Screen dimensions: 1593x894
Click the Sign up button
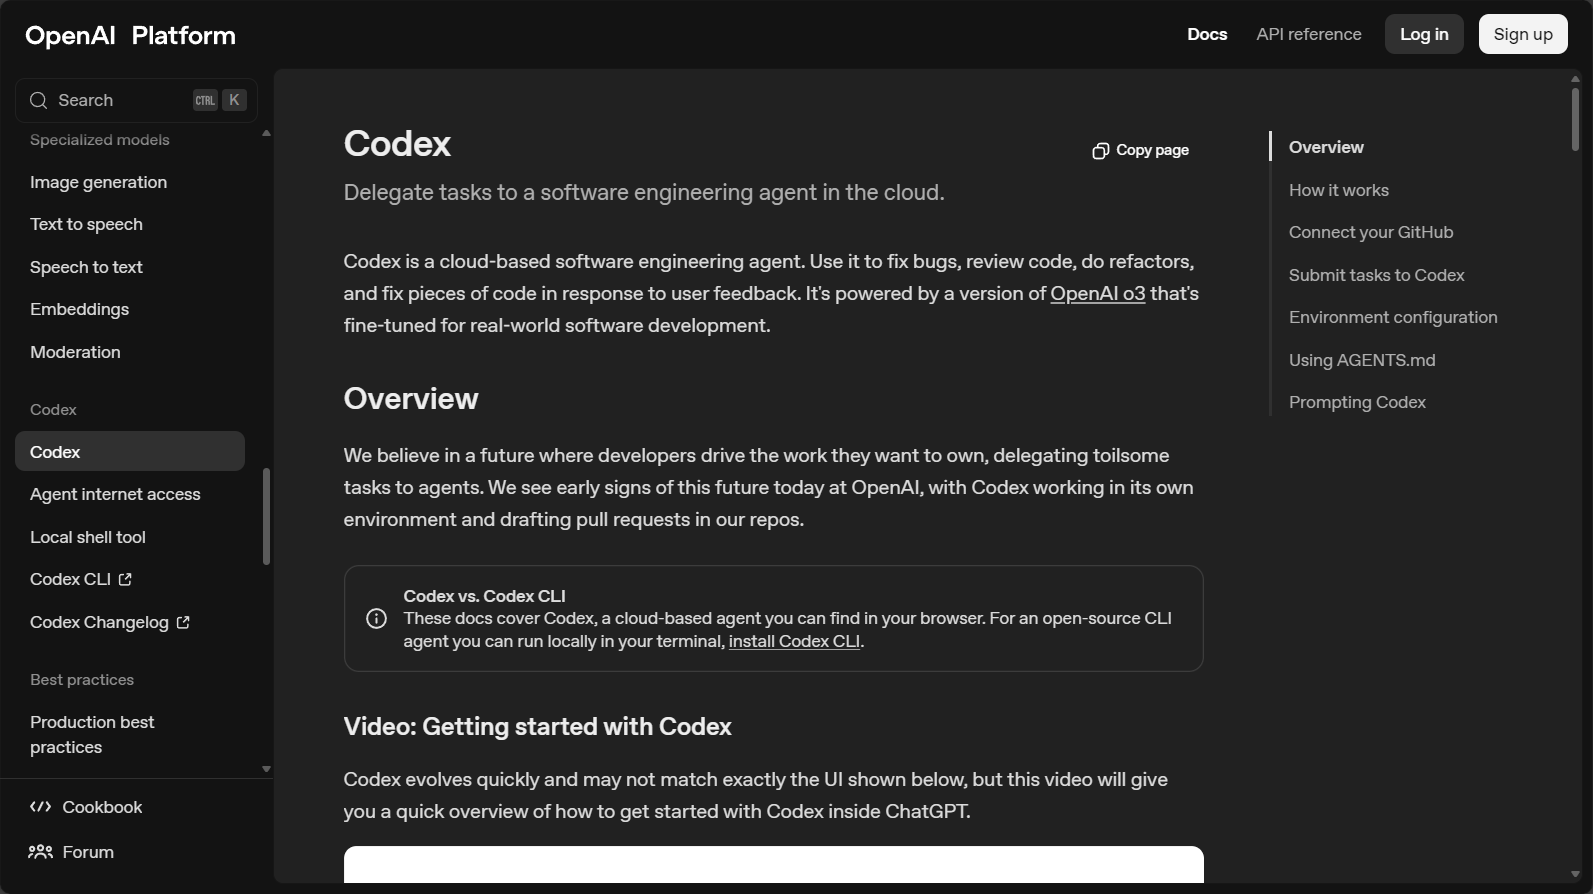[x=1523, y=34]
